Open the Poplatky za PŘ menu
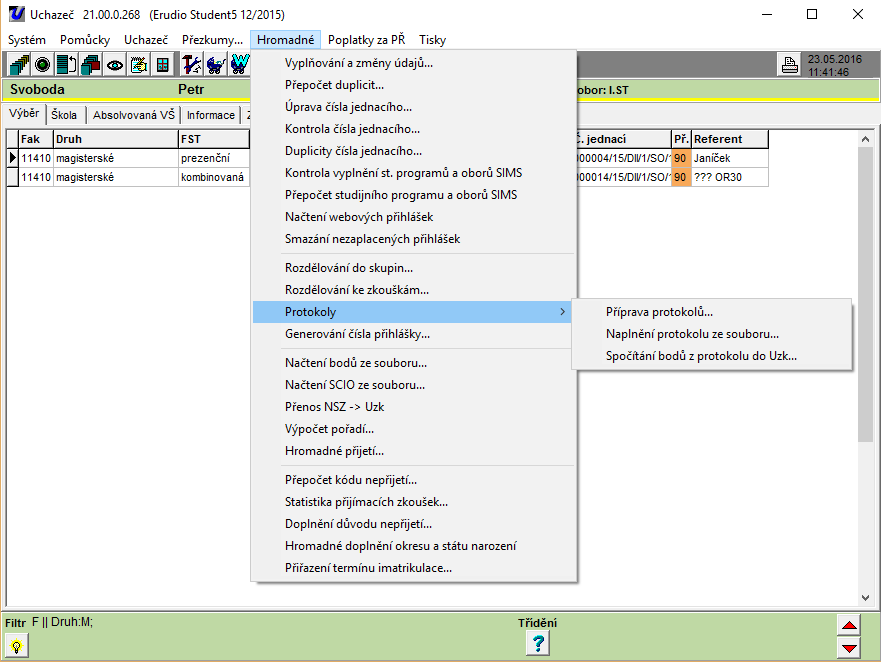 [366, 40]
